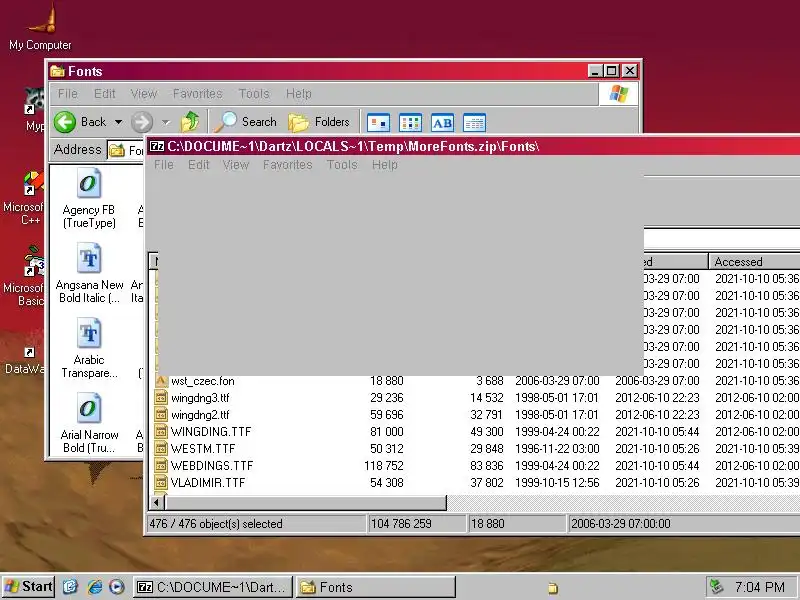Toggle the Folders pane in Fonts window

[319, 122]
